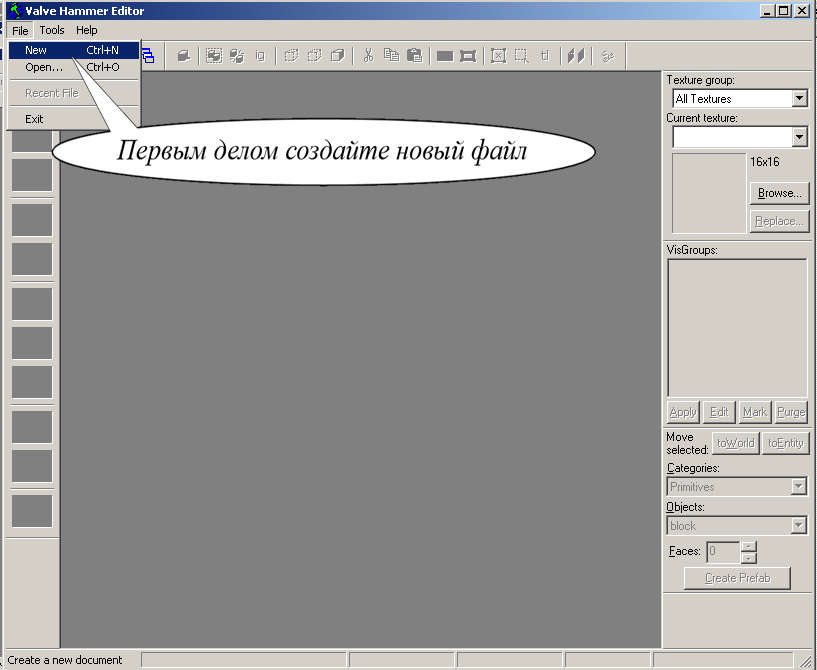The width and height of the screenshot is (817, 670).
Task: Click inside the VisGroups list box
Action: pos(737,328)
